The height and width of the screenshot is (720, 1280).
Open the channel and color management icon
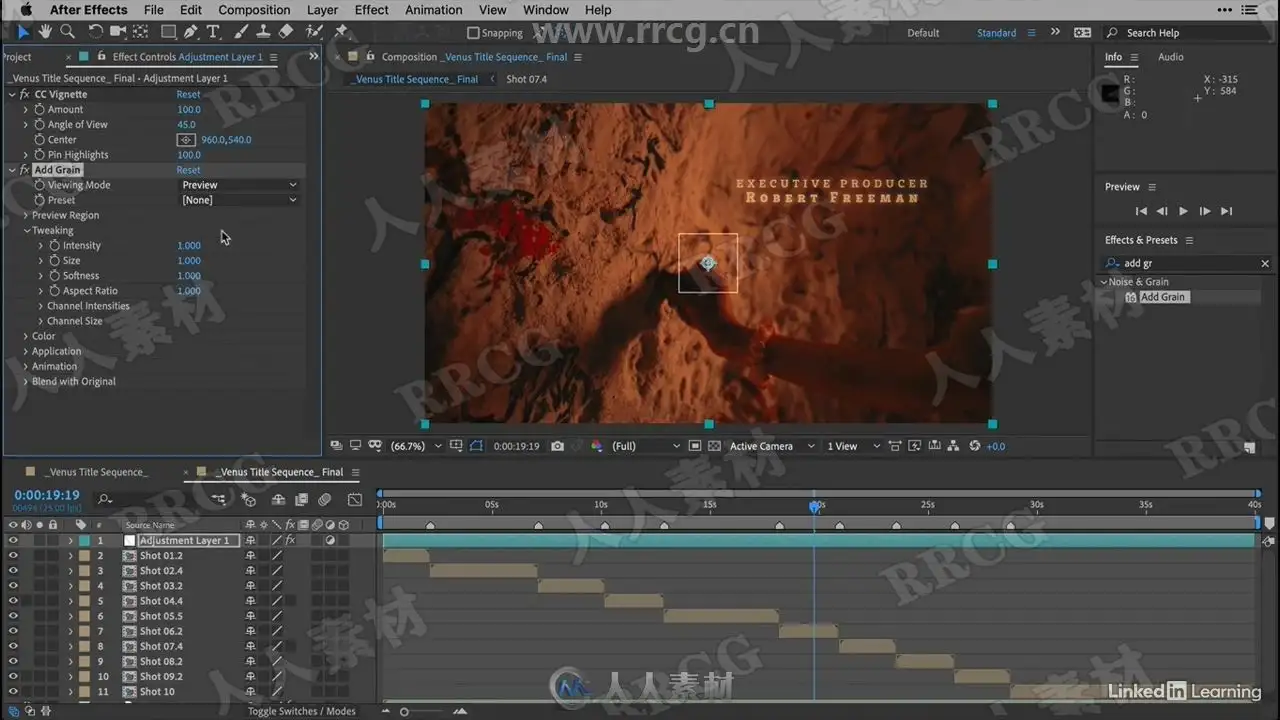point(597,446)
